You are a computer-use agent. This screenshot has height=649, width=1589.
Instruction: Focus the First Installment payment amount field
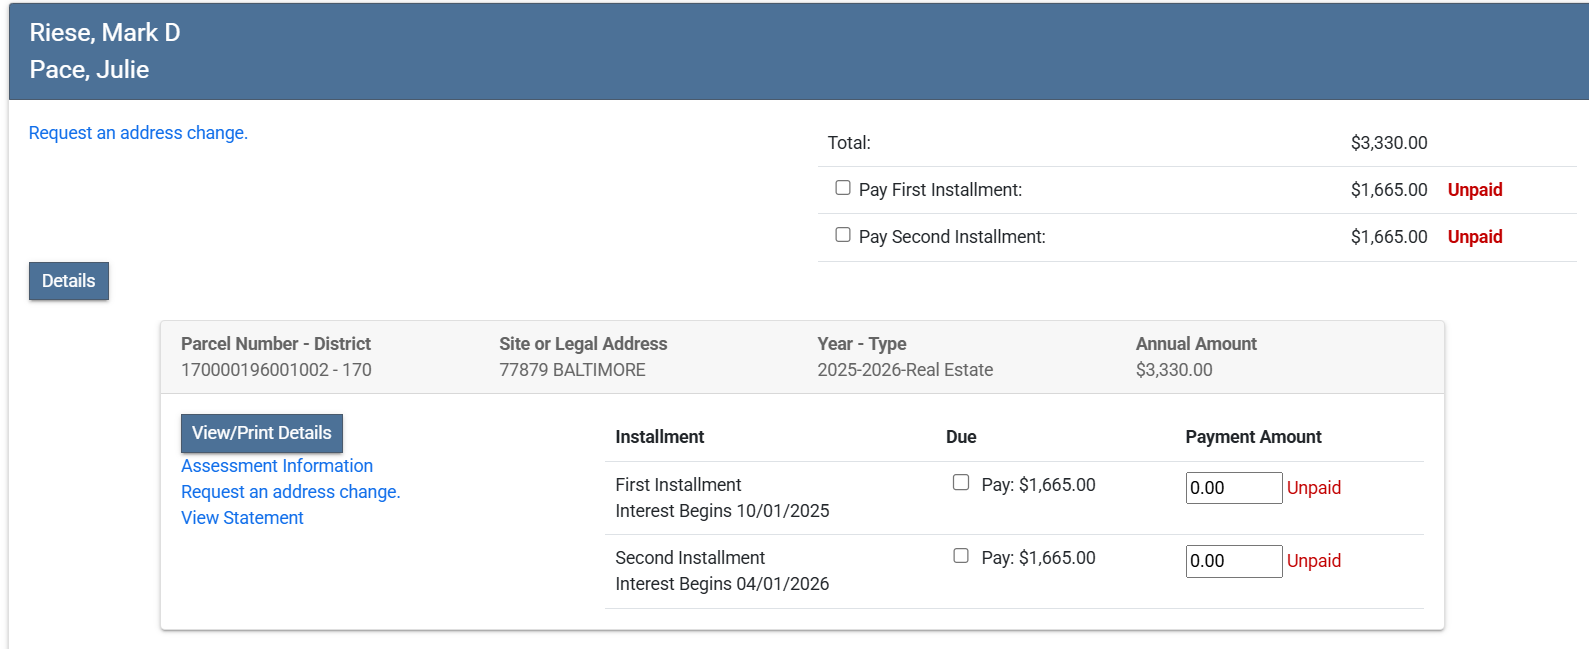pyautogui.click(x=1233, y=488)
